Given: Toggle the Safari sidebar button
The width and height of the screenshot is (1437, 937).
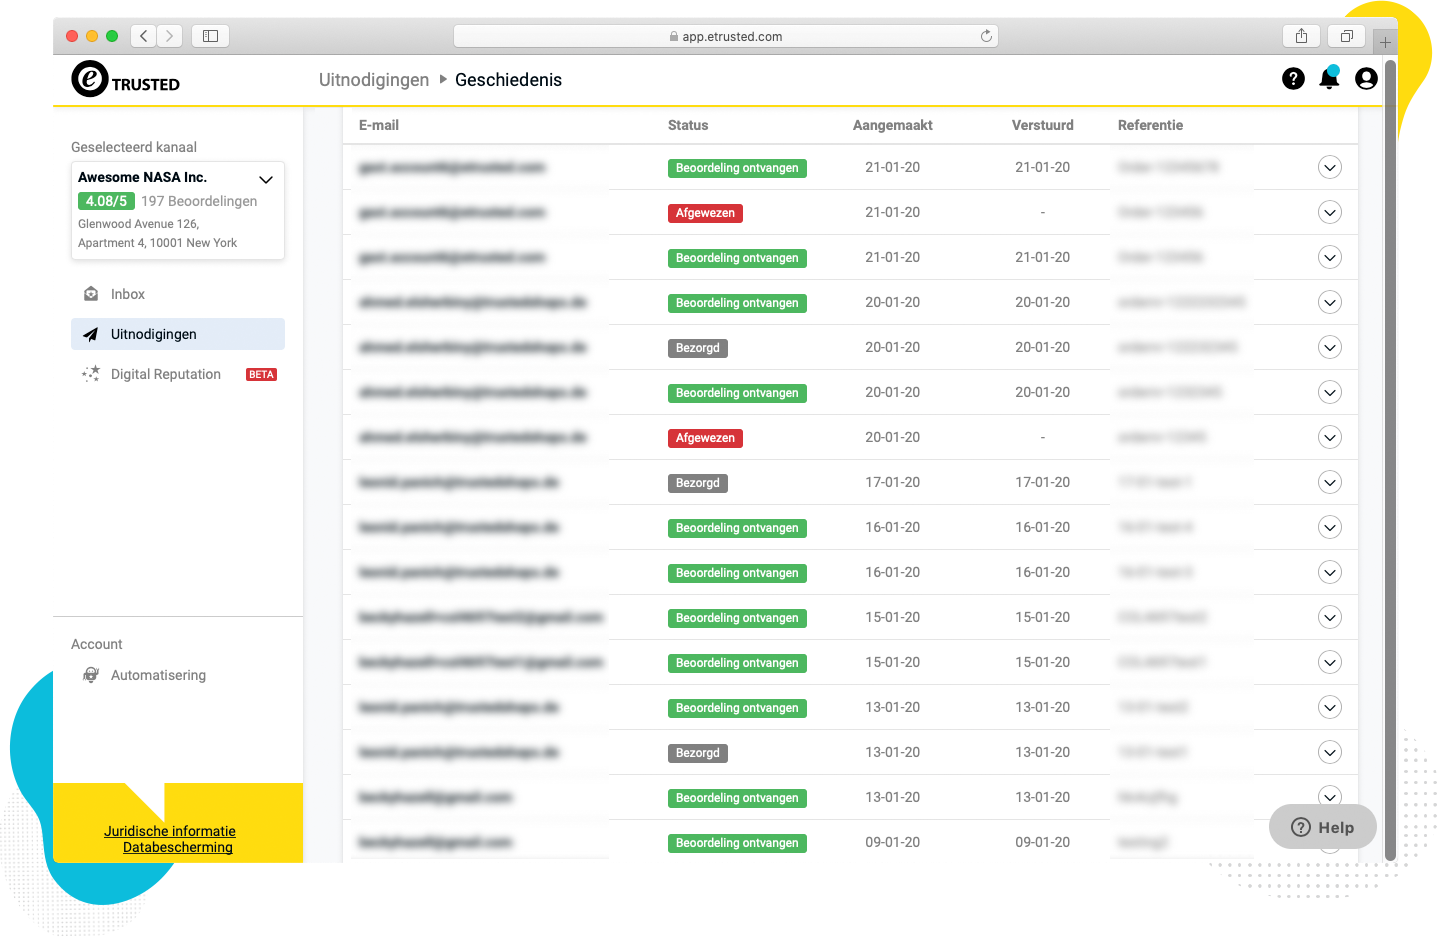Looking at the screenshot, I should [210, 36].
